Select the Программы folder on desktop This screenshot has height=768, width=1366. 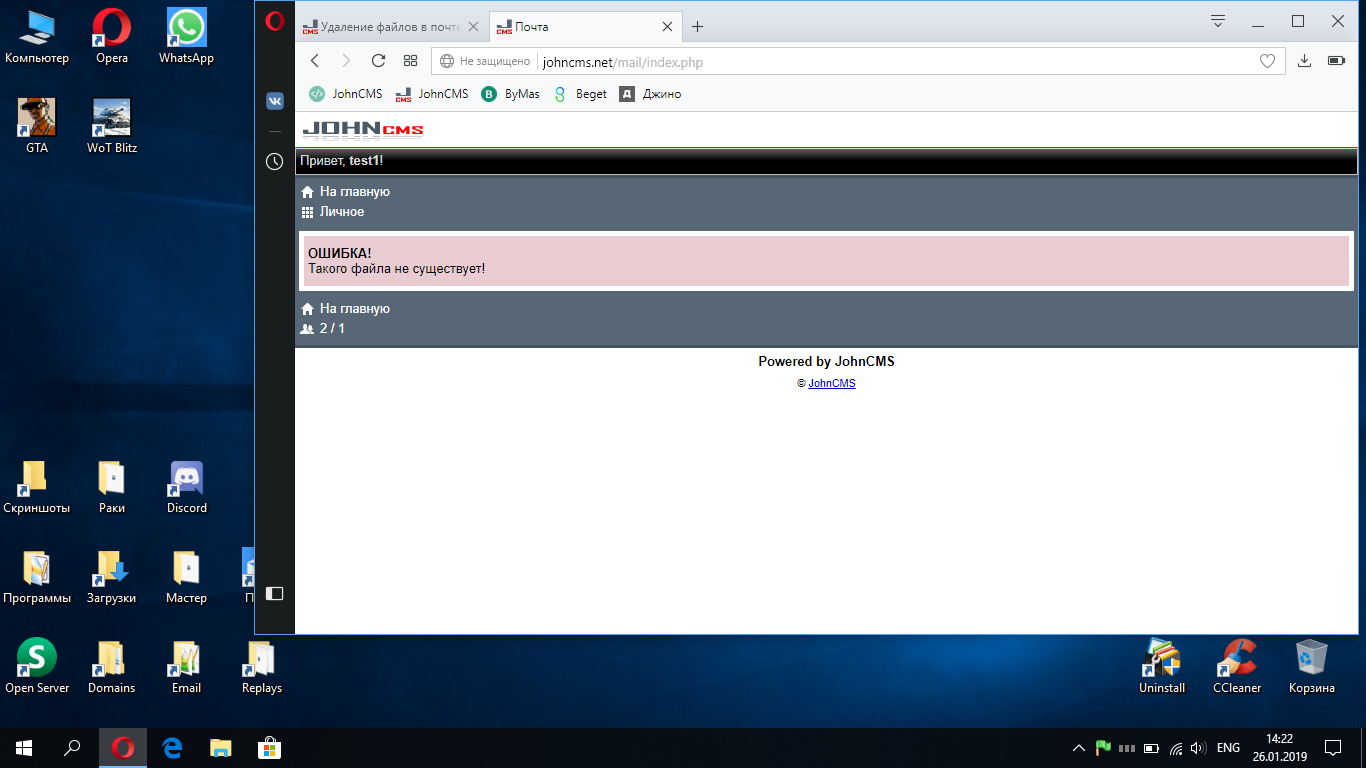tap(37, 577)
